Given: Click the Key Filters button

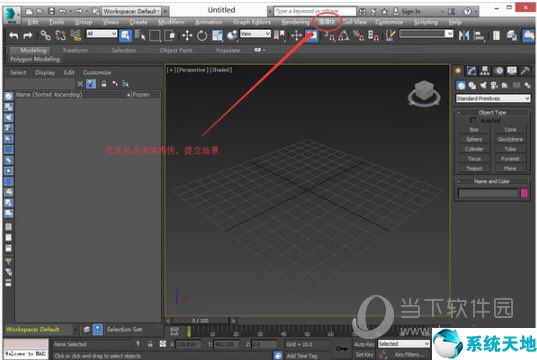Looking at the screenshot, I should pos(409,355).
